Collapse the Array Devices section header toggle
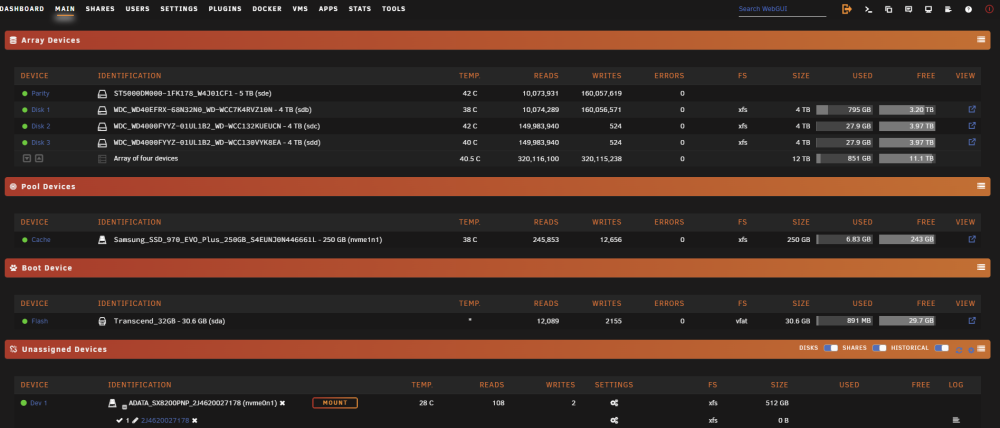The image size is (1000, 428). (x=981, y=40)
